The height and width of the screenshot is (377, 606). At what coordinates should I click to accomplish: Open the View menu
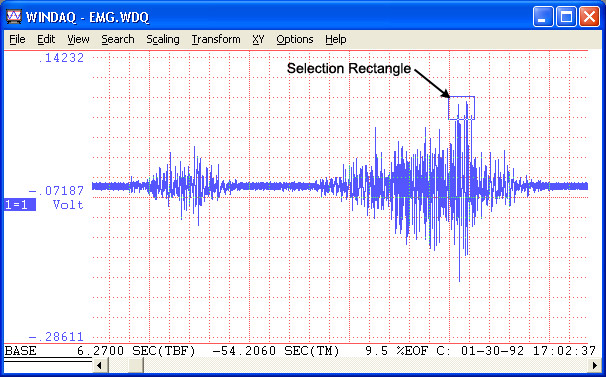tap(78, 39)
